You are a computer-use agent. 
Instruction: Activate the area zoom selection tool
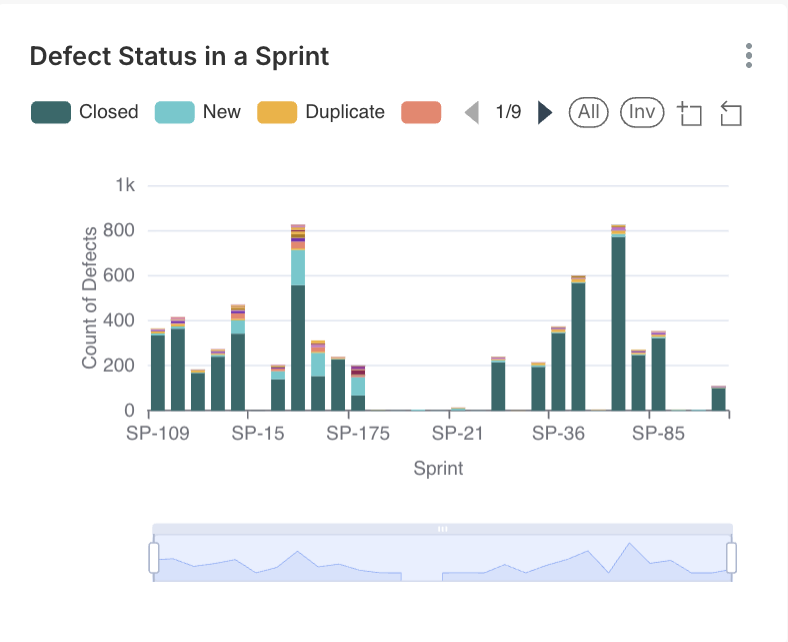pos(690,113)
